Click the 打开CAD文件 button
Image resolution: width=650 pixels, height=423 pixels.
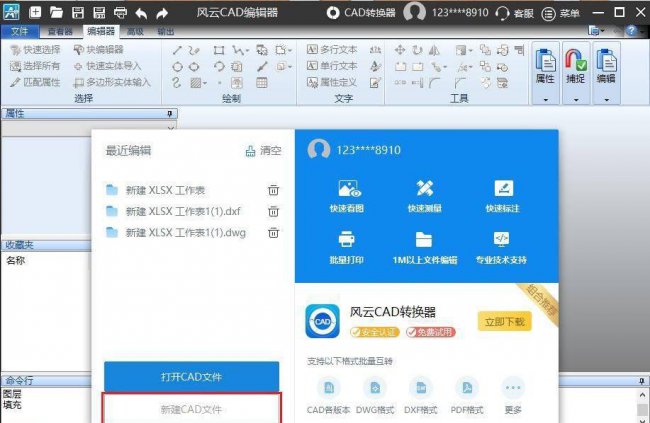point(192,377)
